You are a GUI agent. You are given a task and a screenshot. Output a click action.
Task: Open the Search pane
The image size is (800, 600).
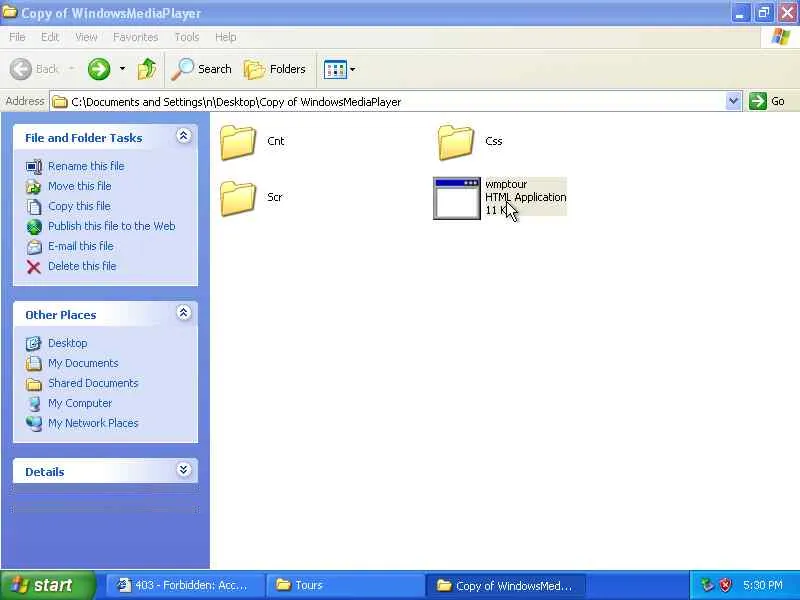202,69
